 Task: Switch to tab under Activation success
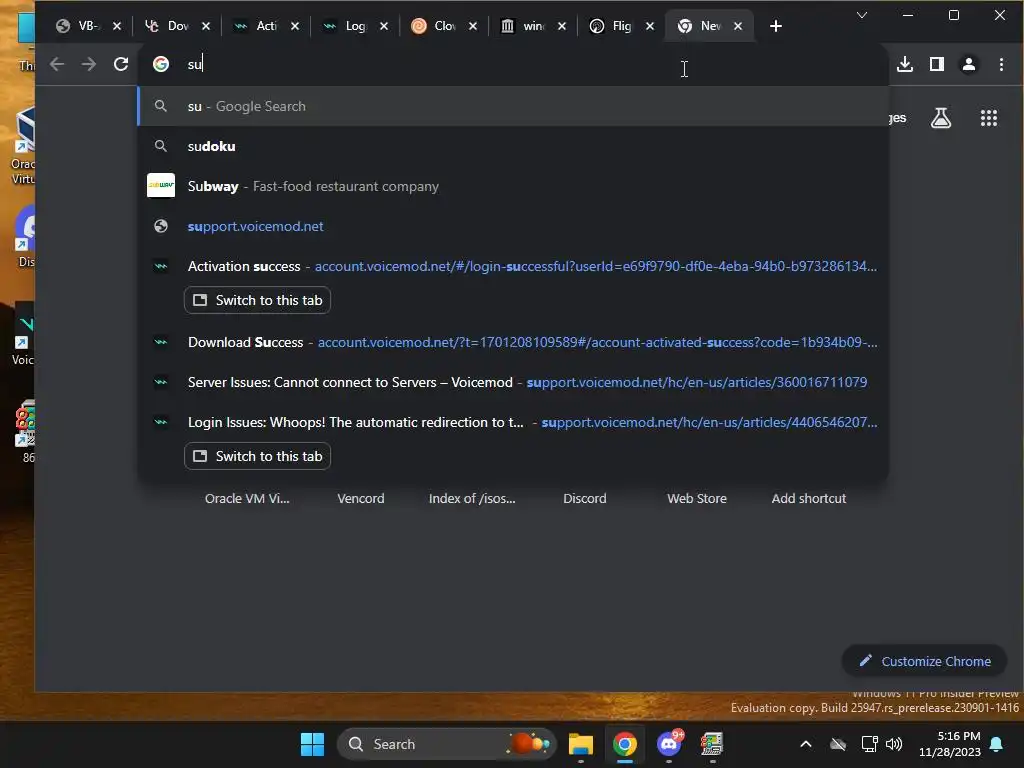point(257,300)
